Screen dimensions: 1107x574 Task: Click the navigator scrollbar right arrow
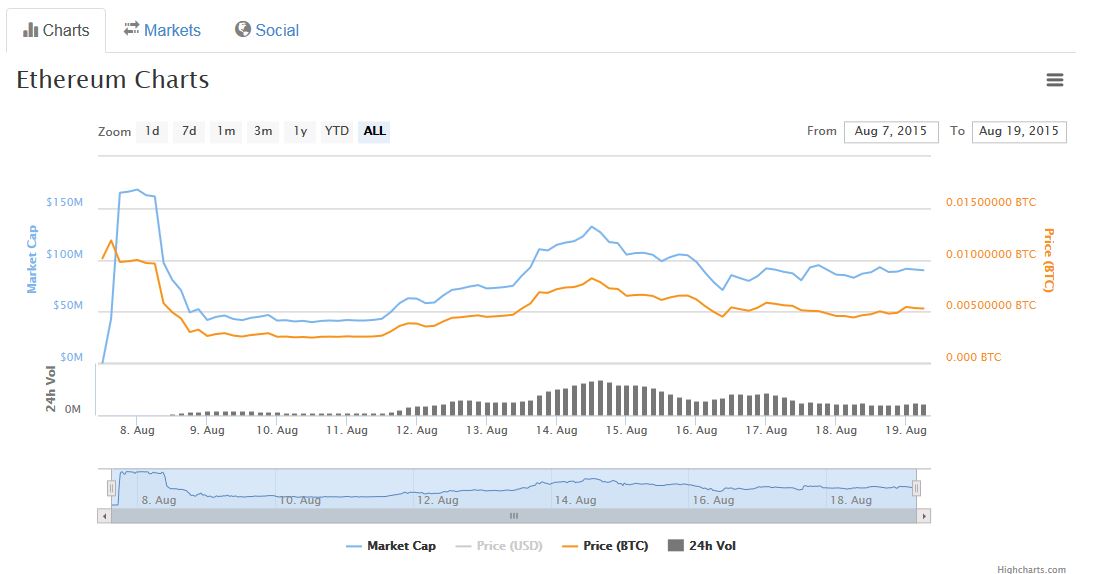point(923,516)
